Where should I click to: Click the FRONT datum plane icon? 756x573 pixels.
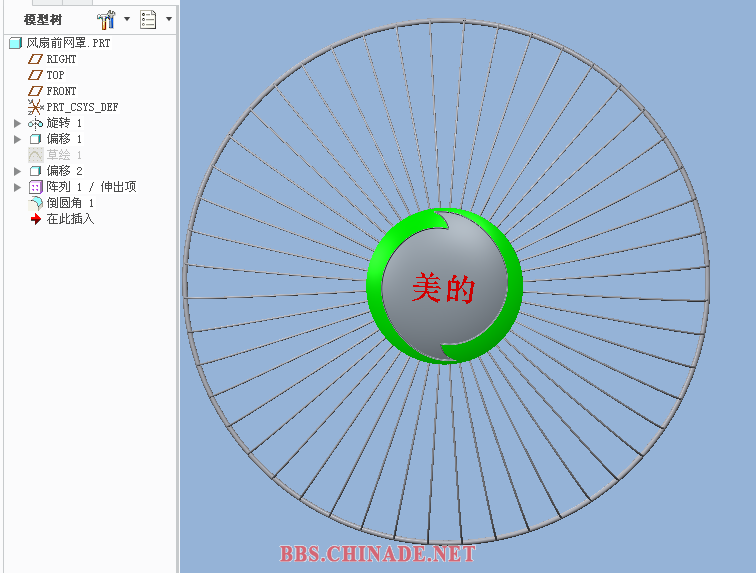pos(35,91)
